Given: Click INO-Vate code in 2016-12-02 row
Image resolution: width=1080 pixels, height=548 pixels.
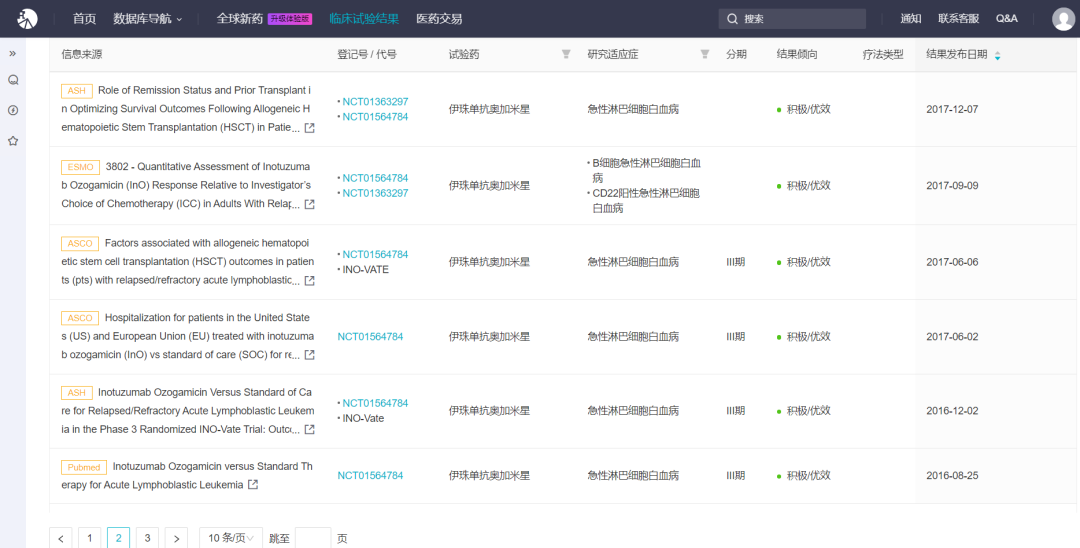Looking at the screenshot, I should pos(363,418).
